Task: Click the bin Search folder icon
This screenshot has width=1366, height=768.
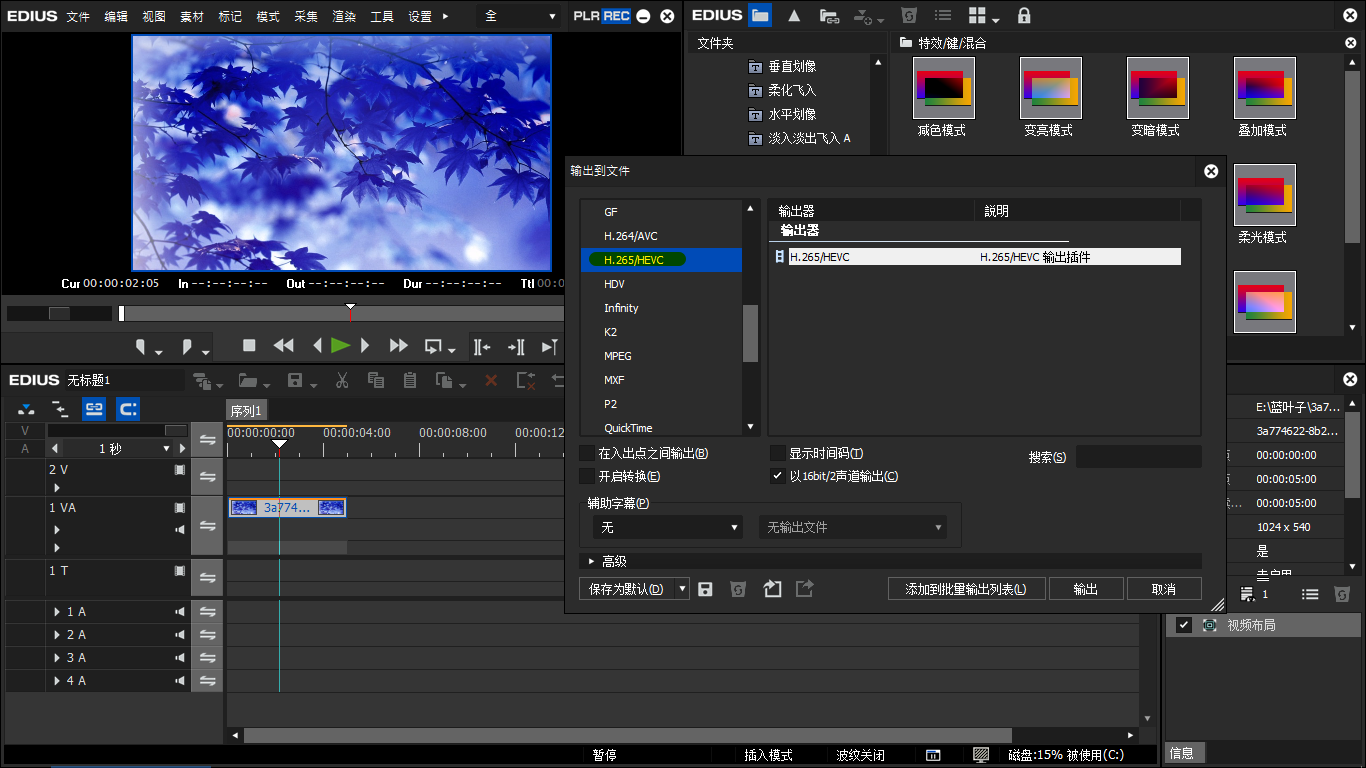Action: pyautogui.click(x=828, y=16)
